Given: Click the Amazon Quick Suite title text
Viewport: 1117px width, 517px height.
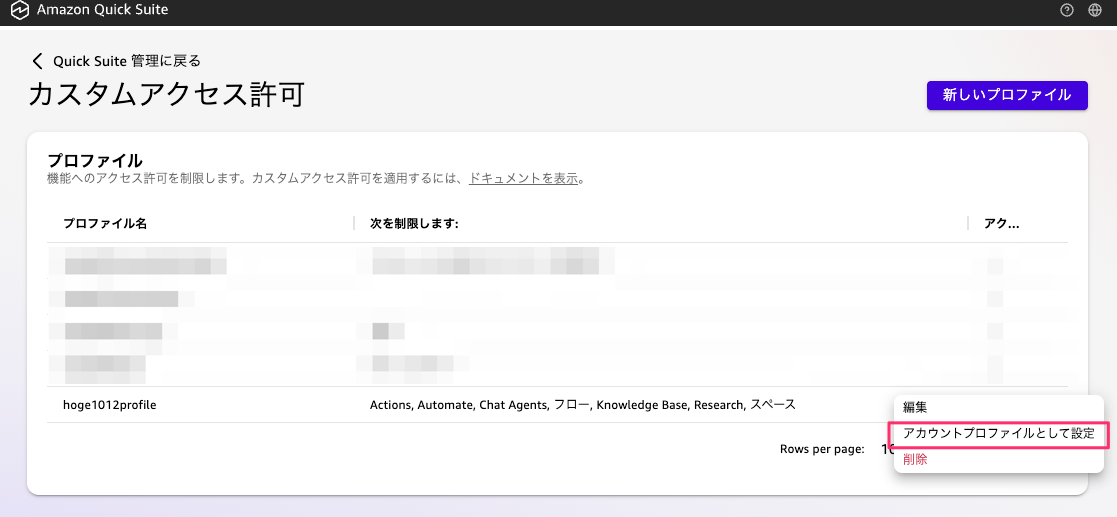Looking at the screenshot, I should (x=102, y=10).
